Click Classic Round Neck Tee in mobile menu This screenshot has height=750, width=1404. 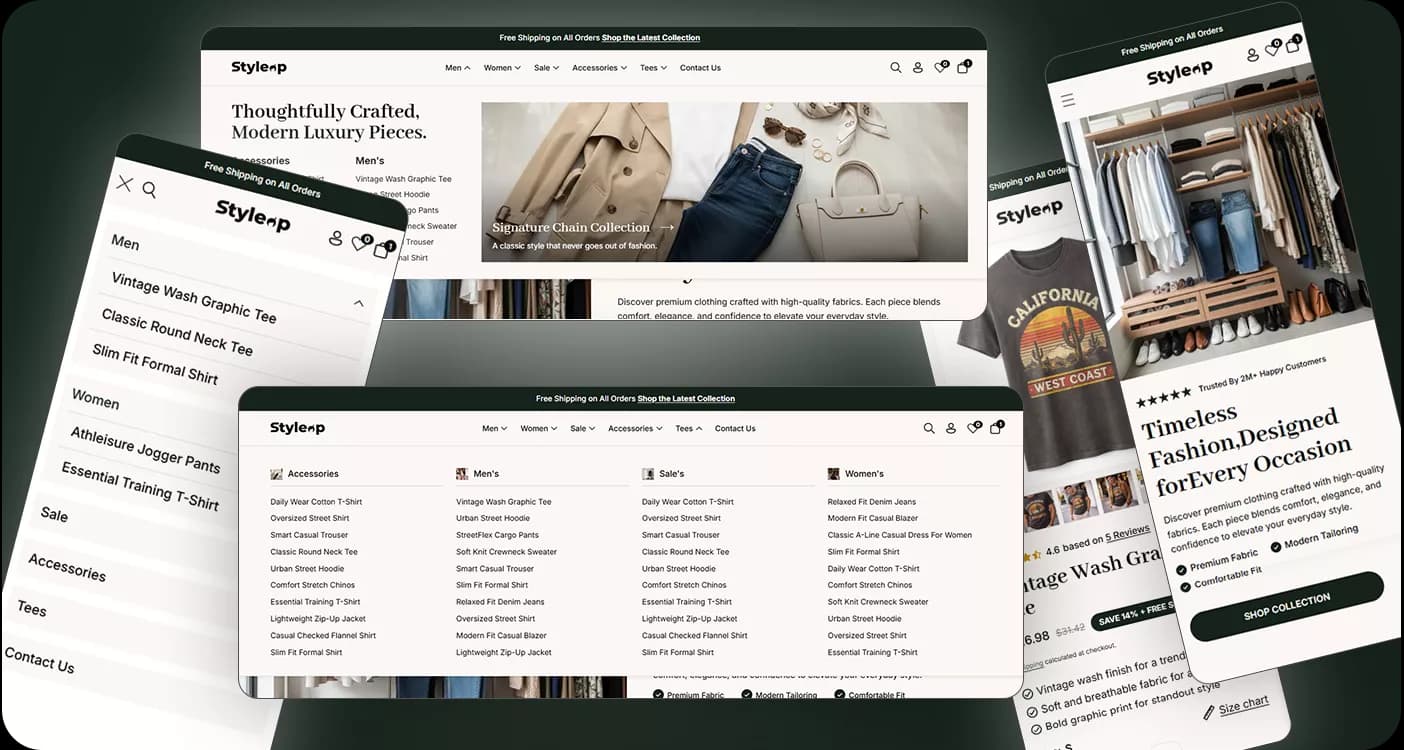click(177, 332)
